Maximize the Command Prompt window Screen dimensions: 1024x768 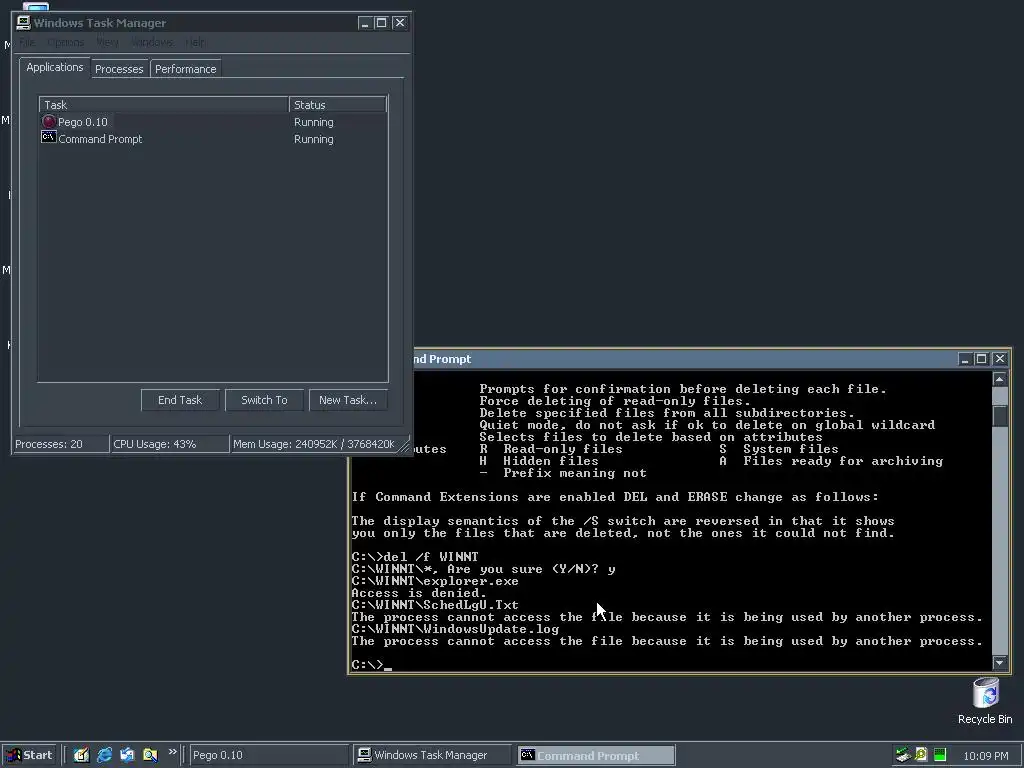point(981,359)
